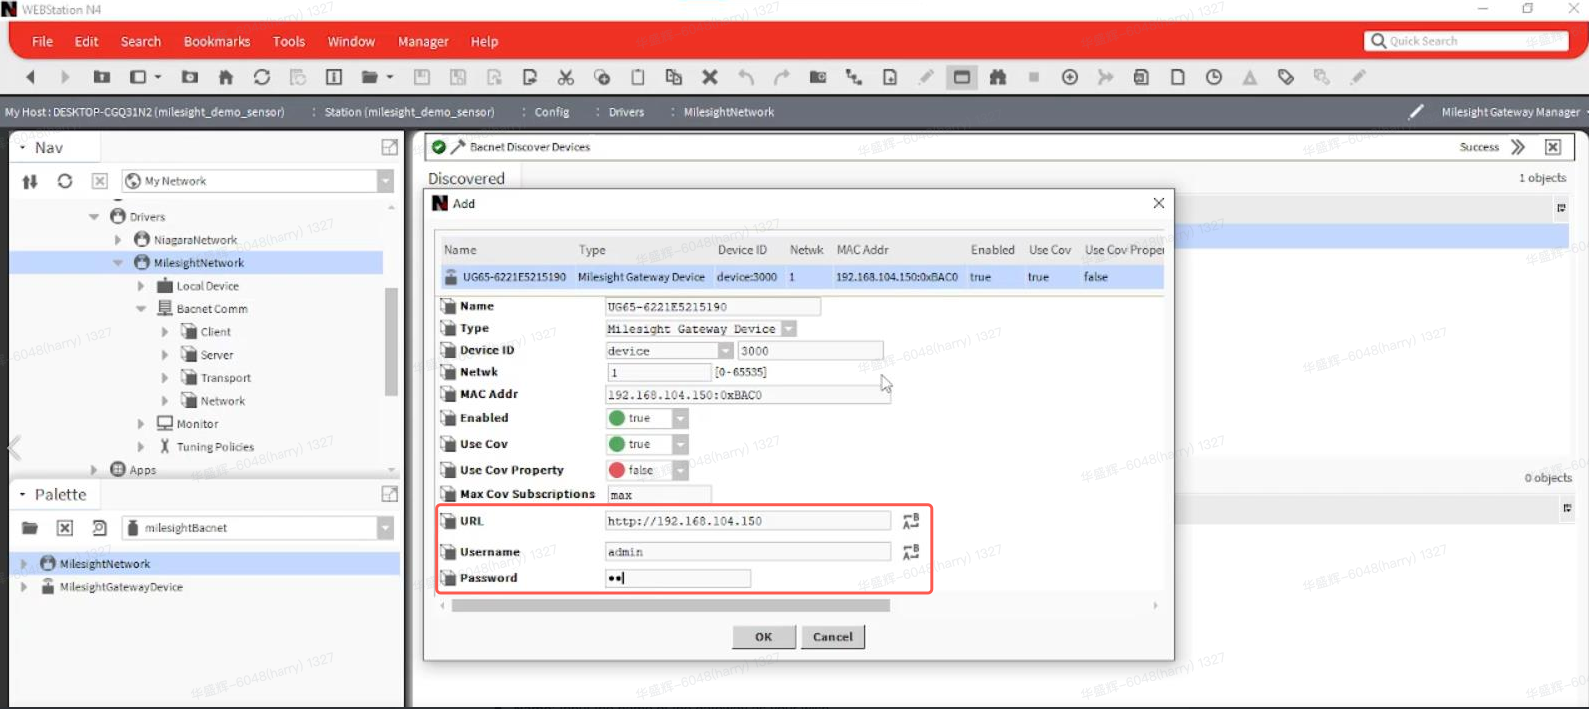
Task: Click the circled plus Add icon in toolbar
Action: (1070, 77)
